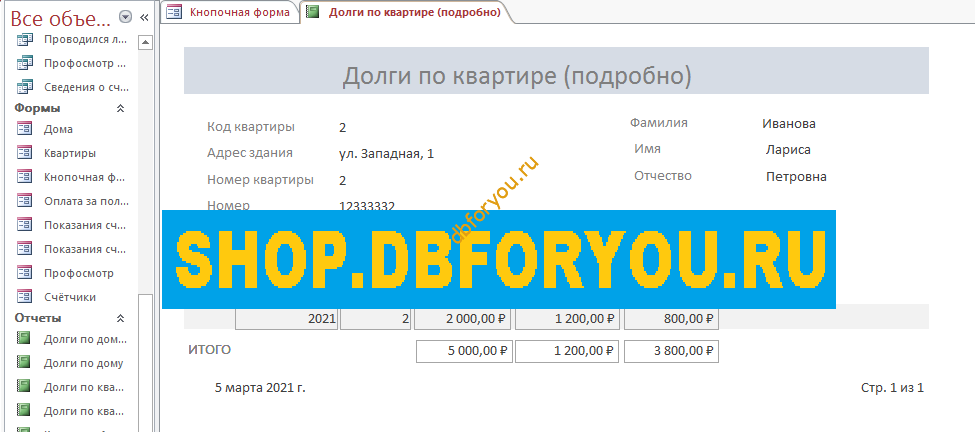Viewport: 975px width, 432px height.
Task: Collapse the Формы group
Action: coord(121,108)
